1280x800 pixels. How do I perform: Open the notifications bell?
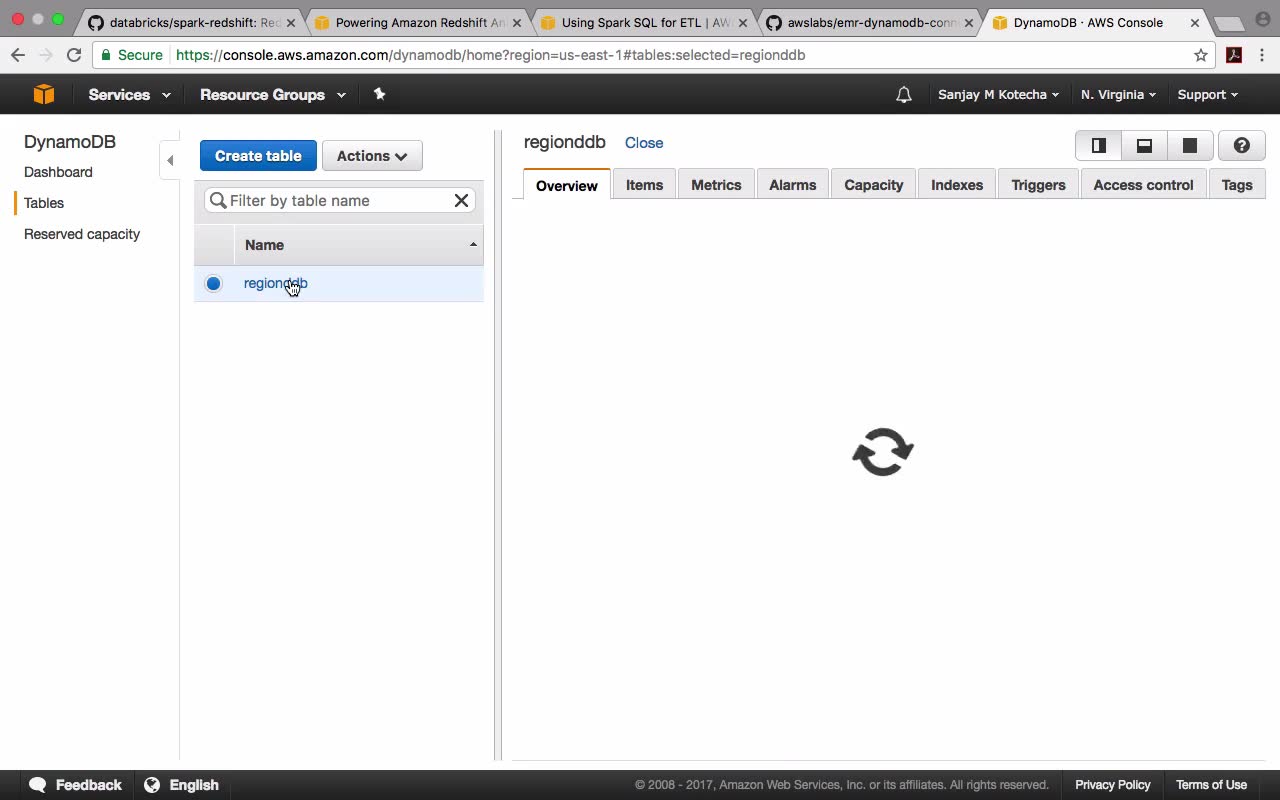(x=904, y=95)
